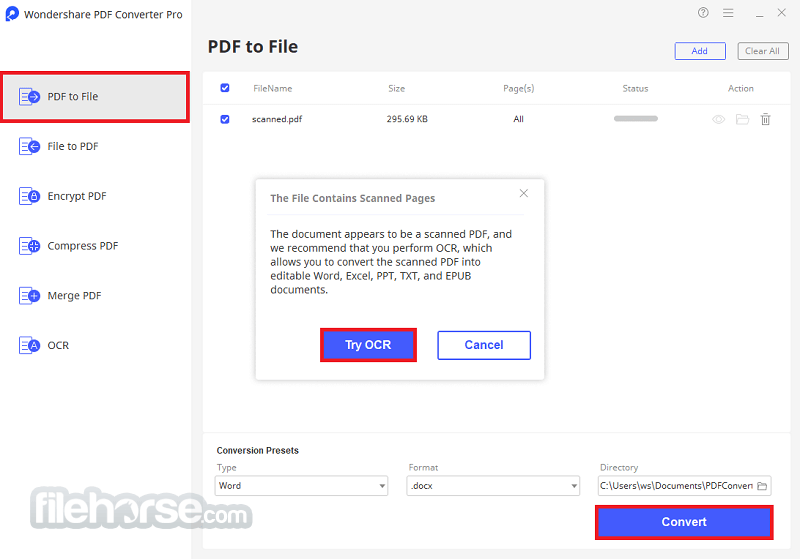Open the output folder for scanned.pdf

pos(742,119)
